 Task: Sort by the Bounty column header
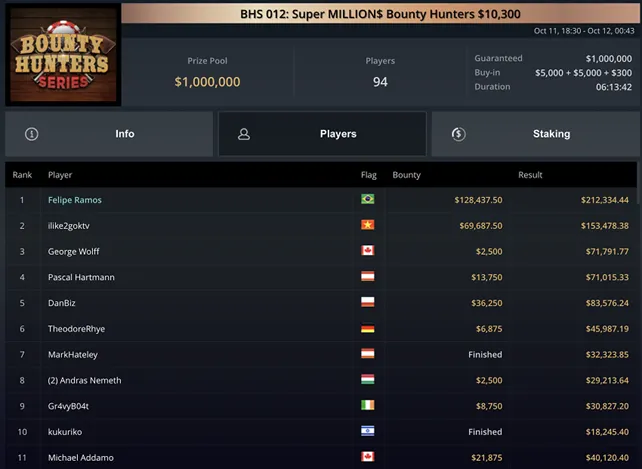(407, 175)
